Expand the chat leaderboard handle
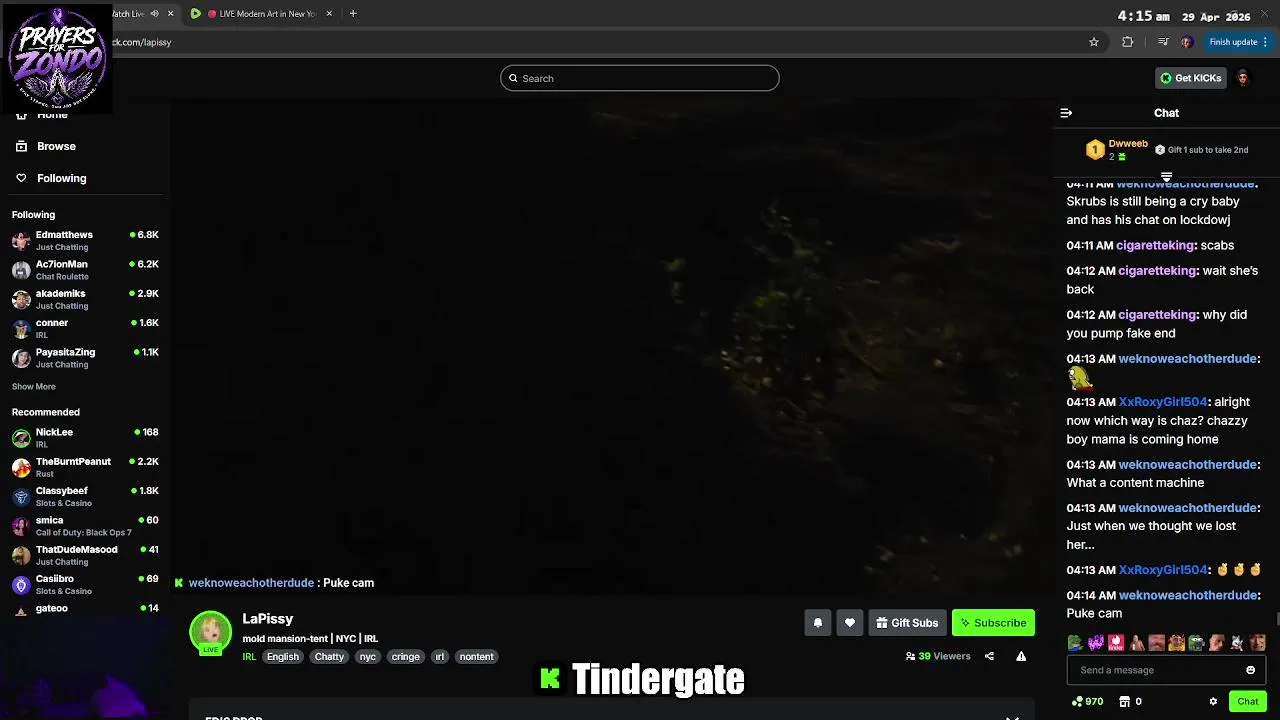The height and width of the screenshot is (720, 1280). pyautogui.click(x=1166, y=177)
